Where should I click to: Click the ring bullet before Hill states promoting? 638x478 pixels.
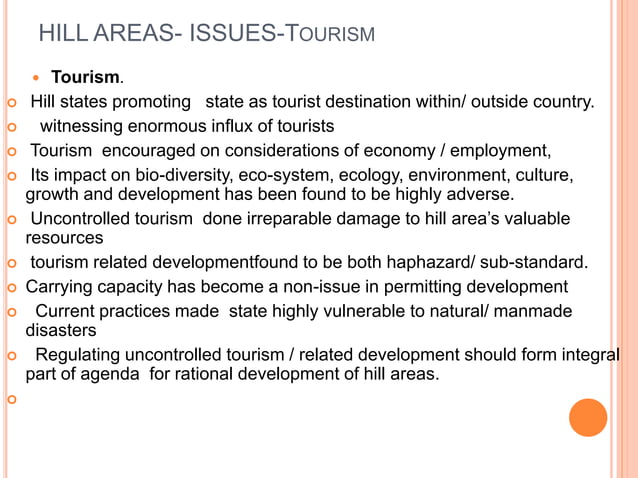pos(12,102)
